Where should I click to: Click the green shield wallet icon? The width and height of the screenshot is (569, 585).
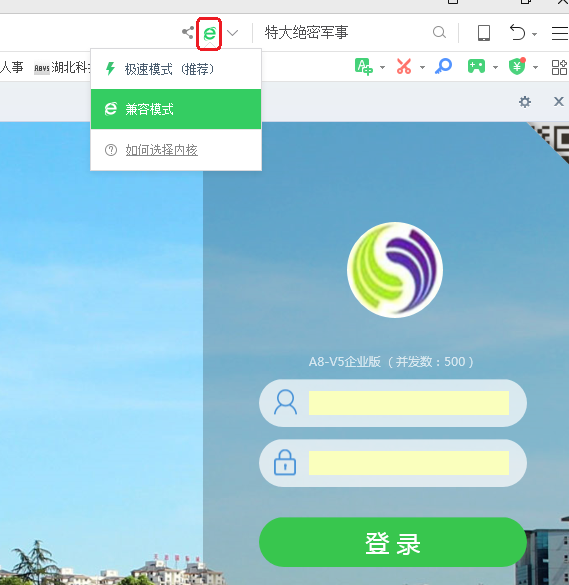[x=517, y=66]
